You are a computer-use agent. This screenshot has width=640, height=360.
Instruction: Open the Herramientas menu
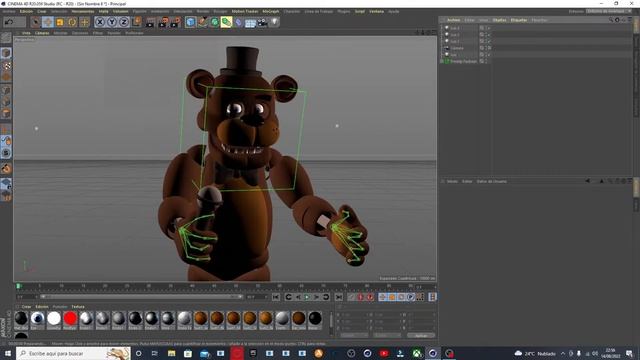[x=83, y=11]
